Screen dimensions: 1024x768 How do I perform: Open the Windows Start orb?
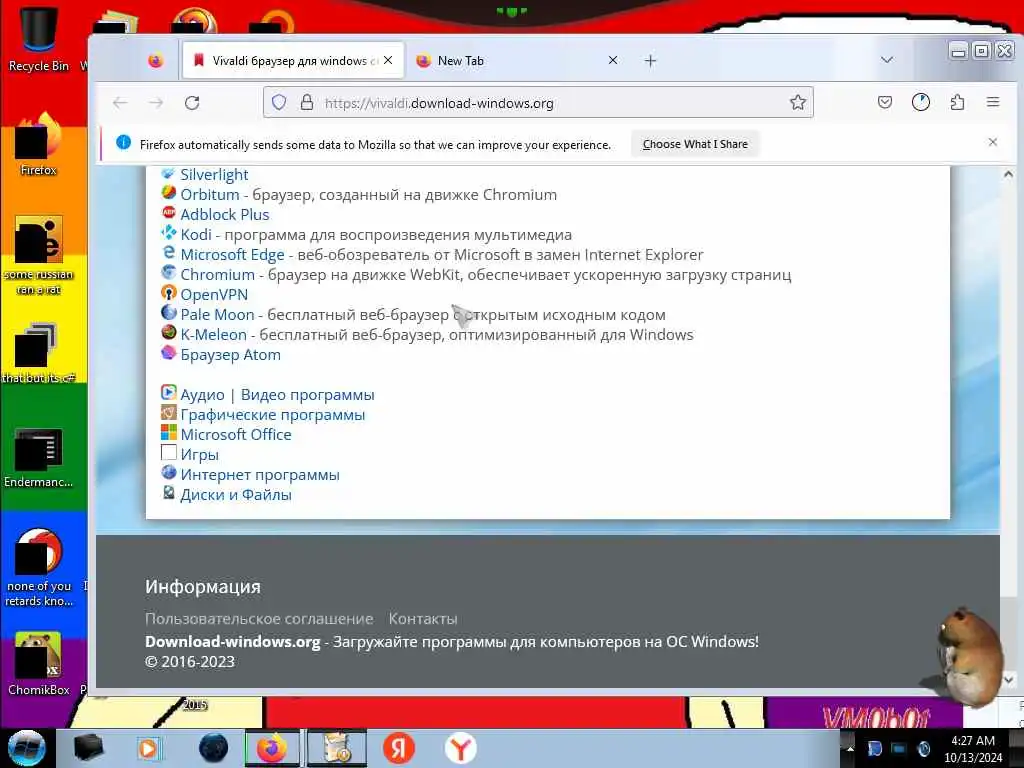pyautogui.click(x=26, y=748)
